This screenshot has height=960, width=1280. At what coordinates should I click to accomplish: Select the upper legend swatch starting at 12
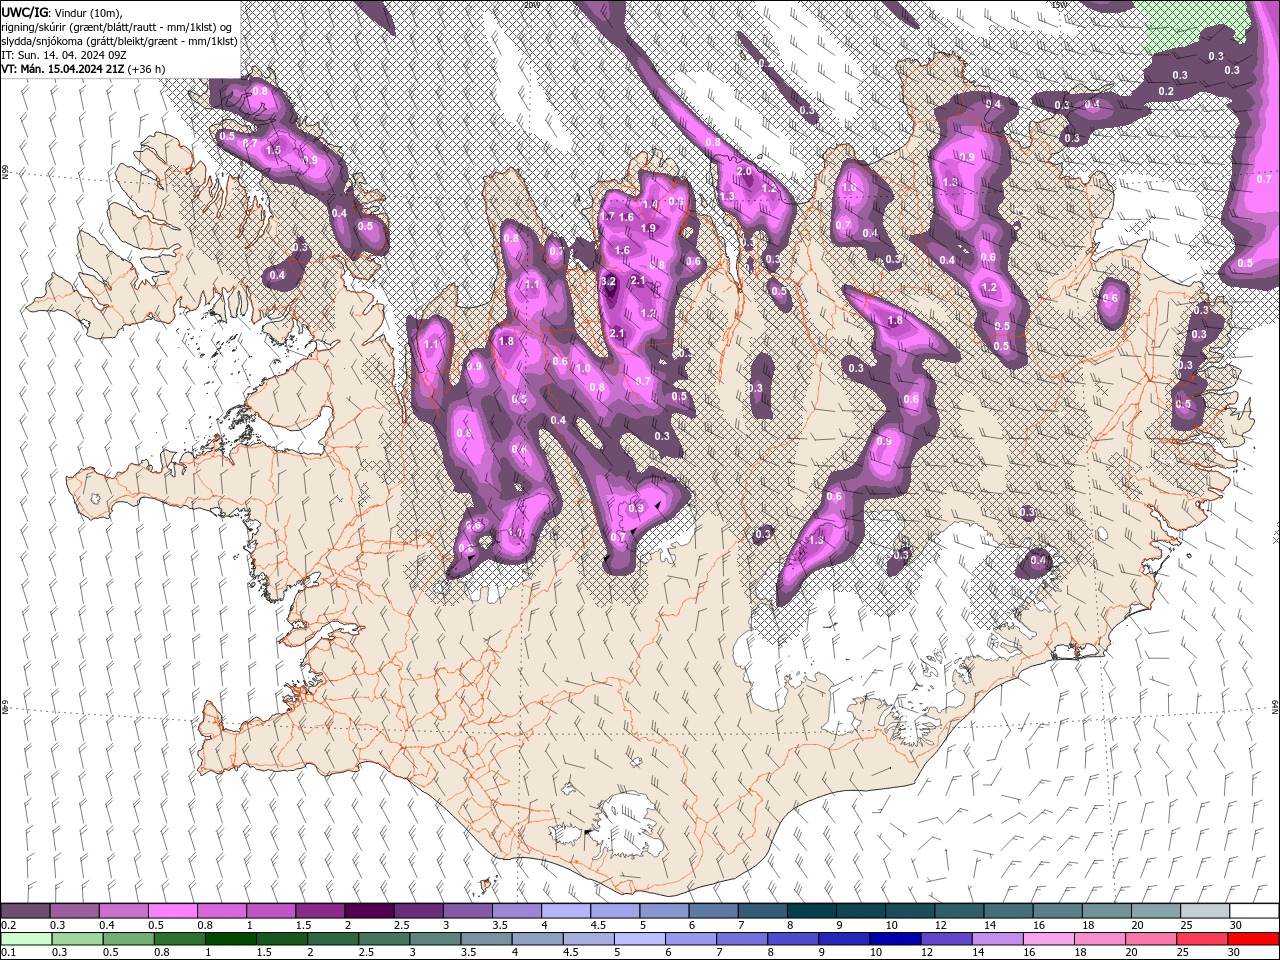(959, 911)
